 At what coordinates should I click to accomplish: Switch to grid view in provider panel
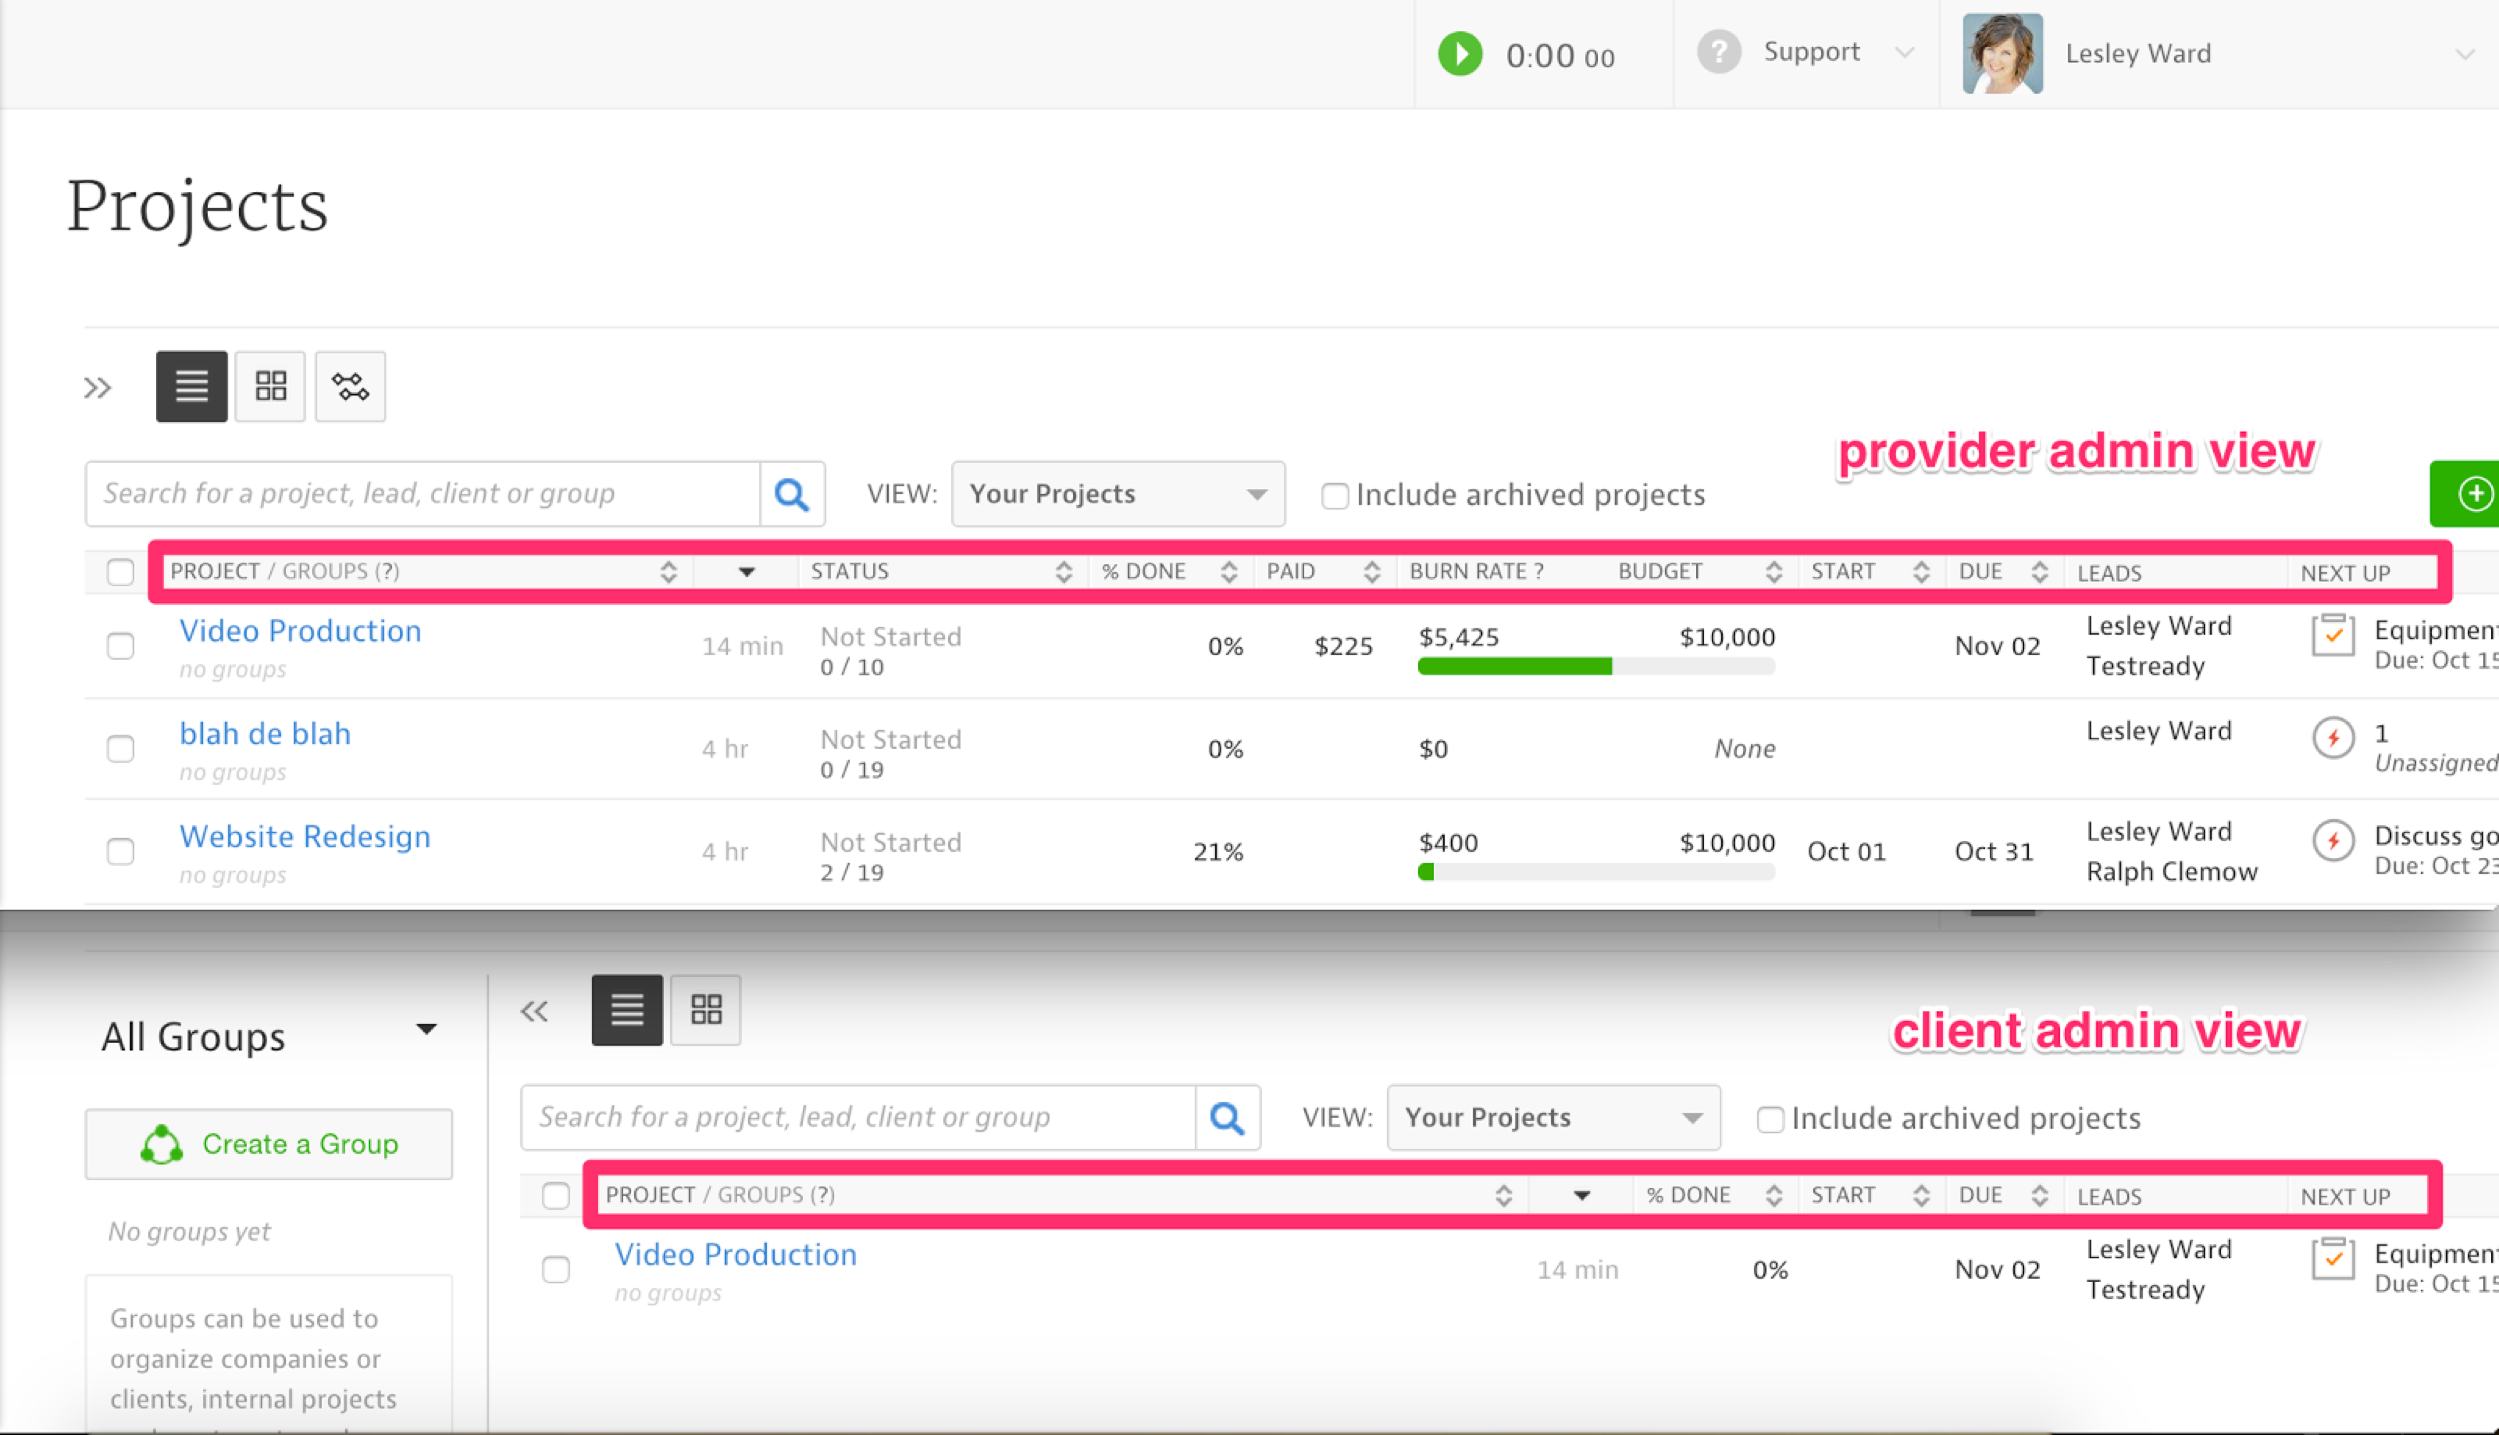tap(270, 386)
